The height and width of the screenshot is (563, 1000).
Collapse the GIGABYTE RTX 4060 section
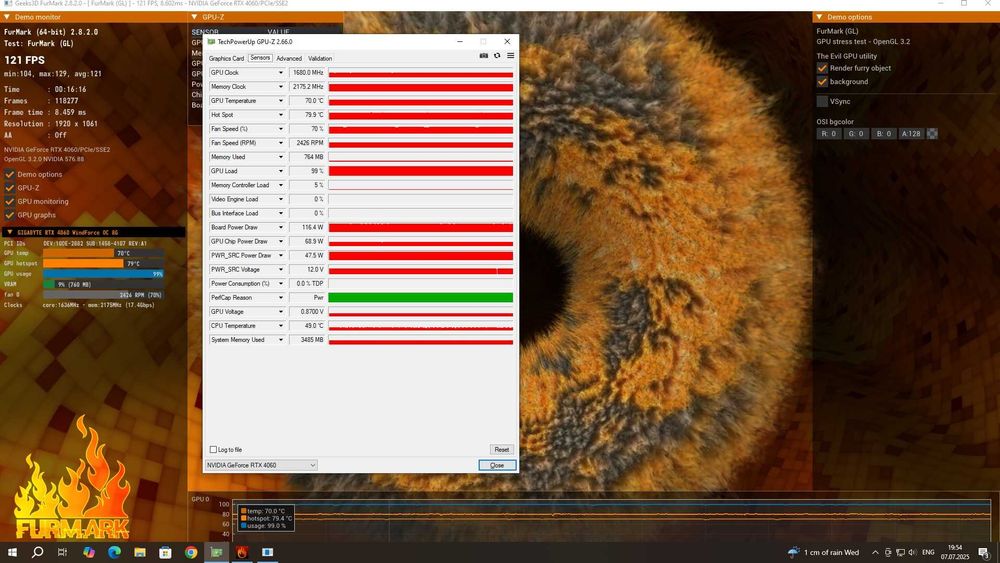[10, 233]
